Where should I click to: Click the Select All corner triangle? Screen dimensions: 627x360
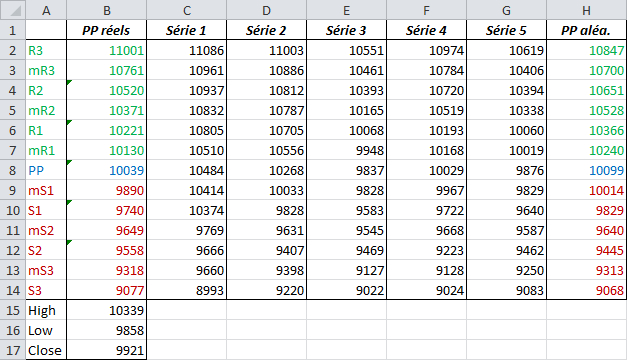pyautogui.click(x=13, y=10)
